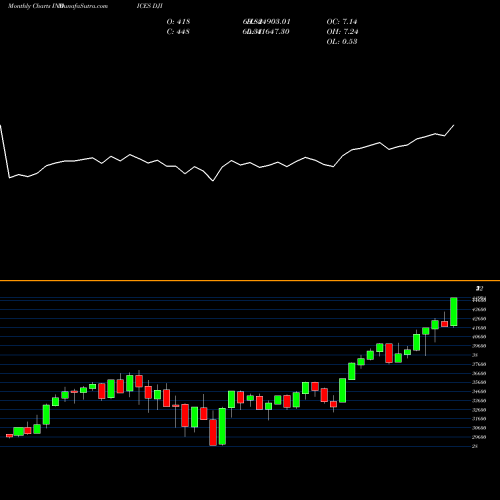Click the 'C: 448' close value
Screen dimensions: 500x500
[178, 32]
